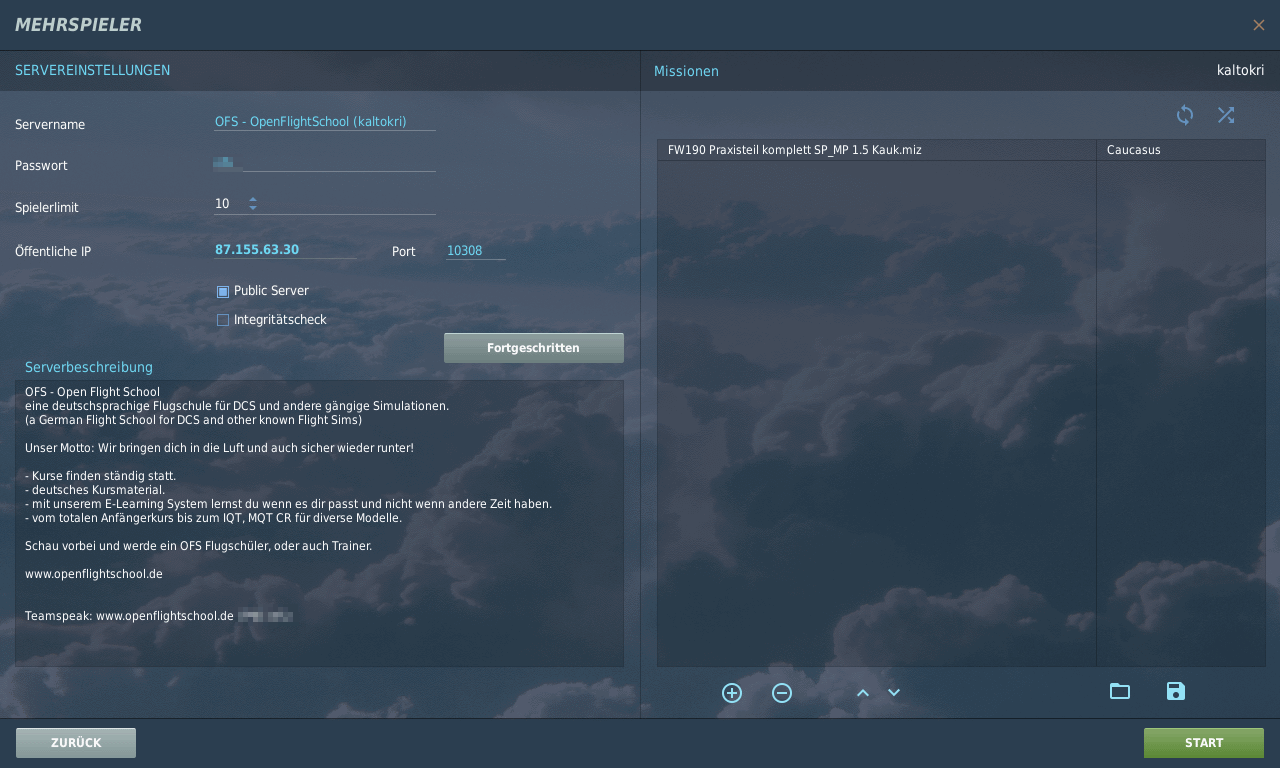Screen dimensions: 1280x768
Task: Click into the Servername field
Action: tap(324, 122)
